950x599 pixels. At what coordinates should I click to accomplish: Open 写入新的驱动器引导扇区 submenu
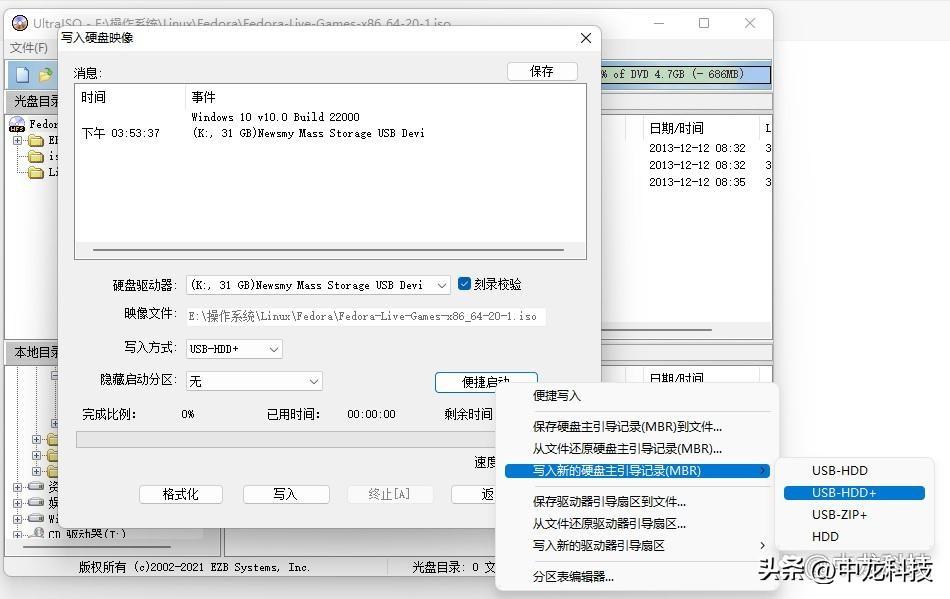point(637,546)
